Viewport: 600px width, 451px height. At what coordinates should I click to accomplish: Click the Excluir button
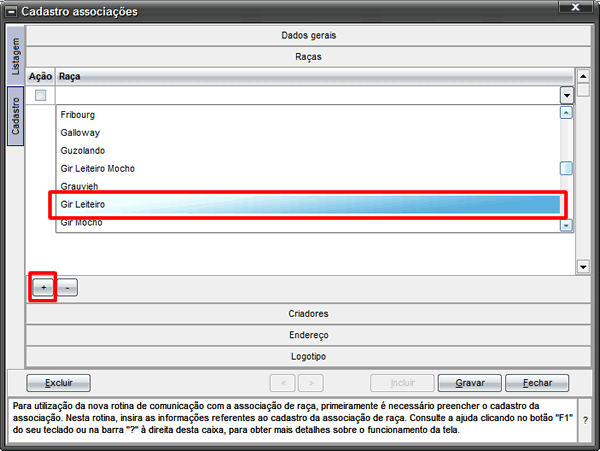pyautogui.click(x=59, y=383)
